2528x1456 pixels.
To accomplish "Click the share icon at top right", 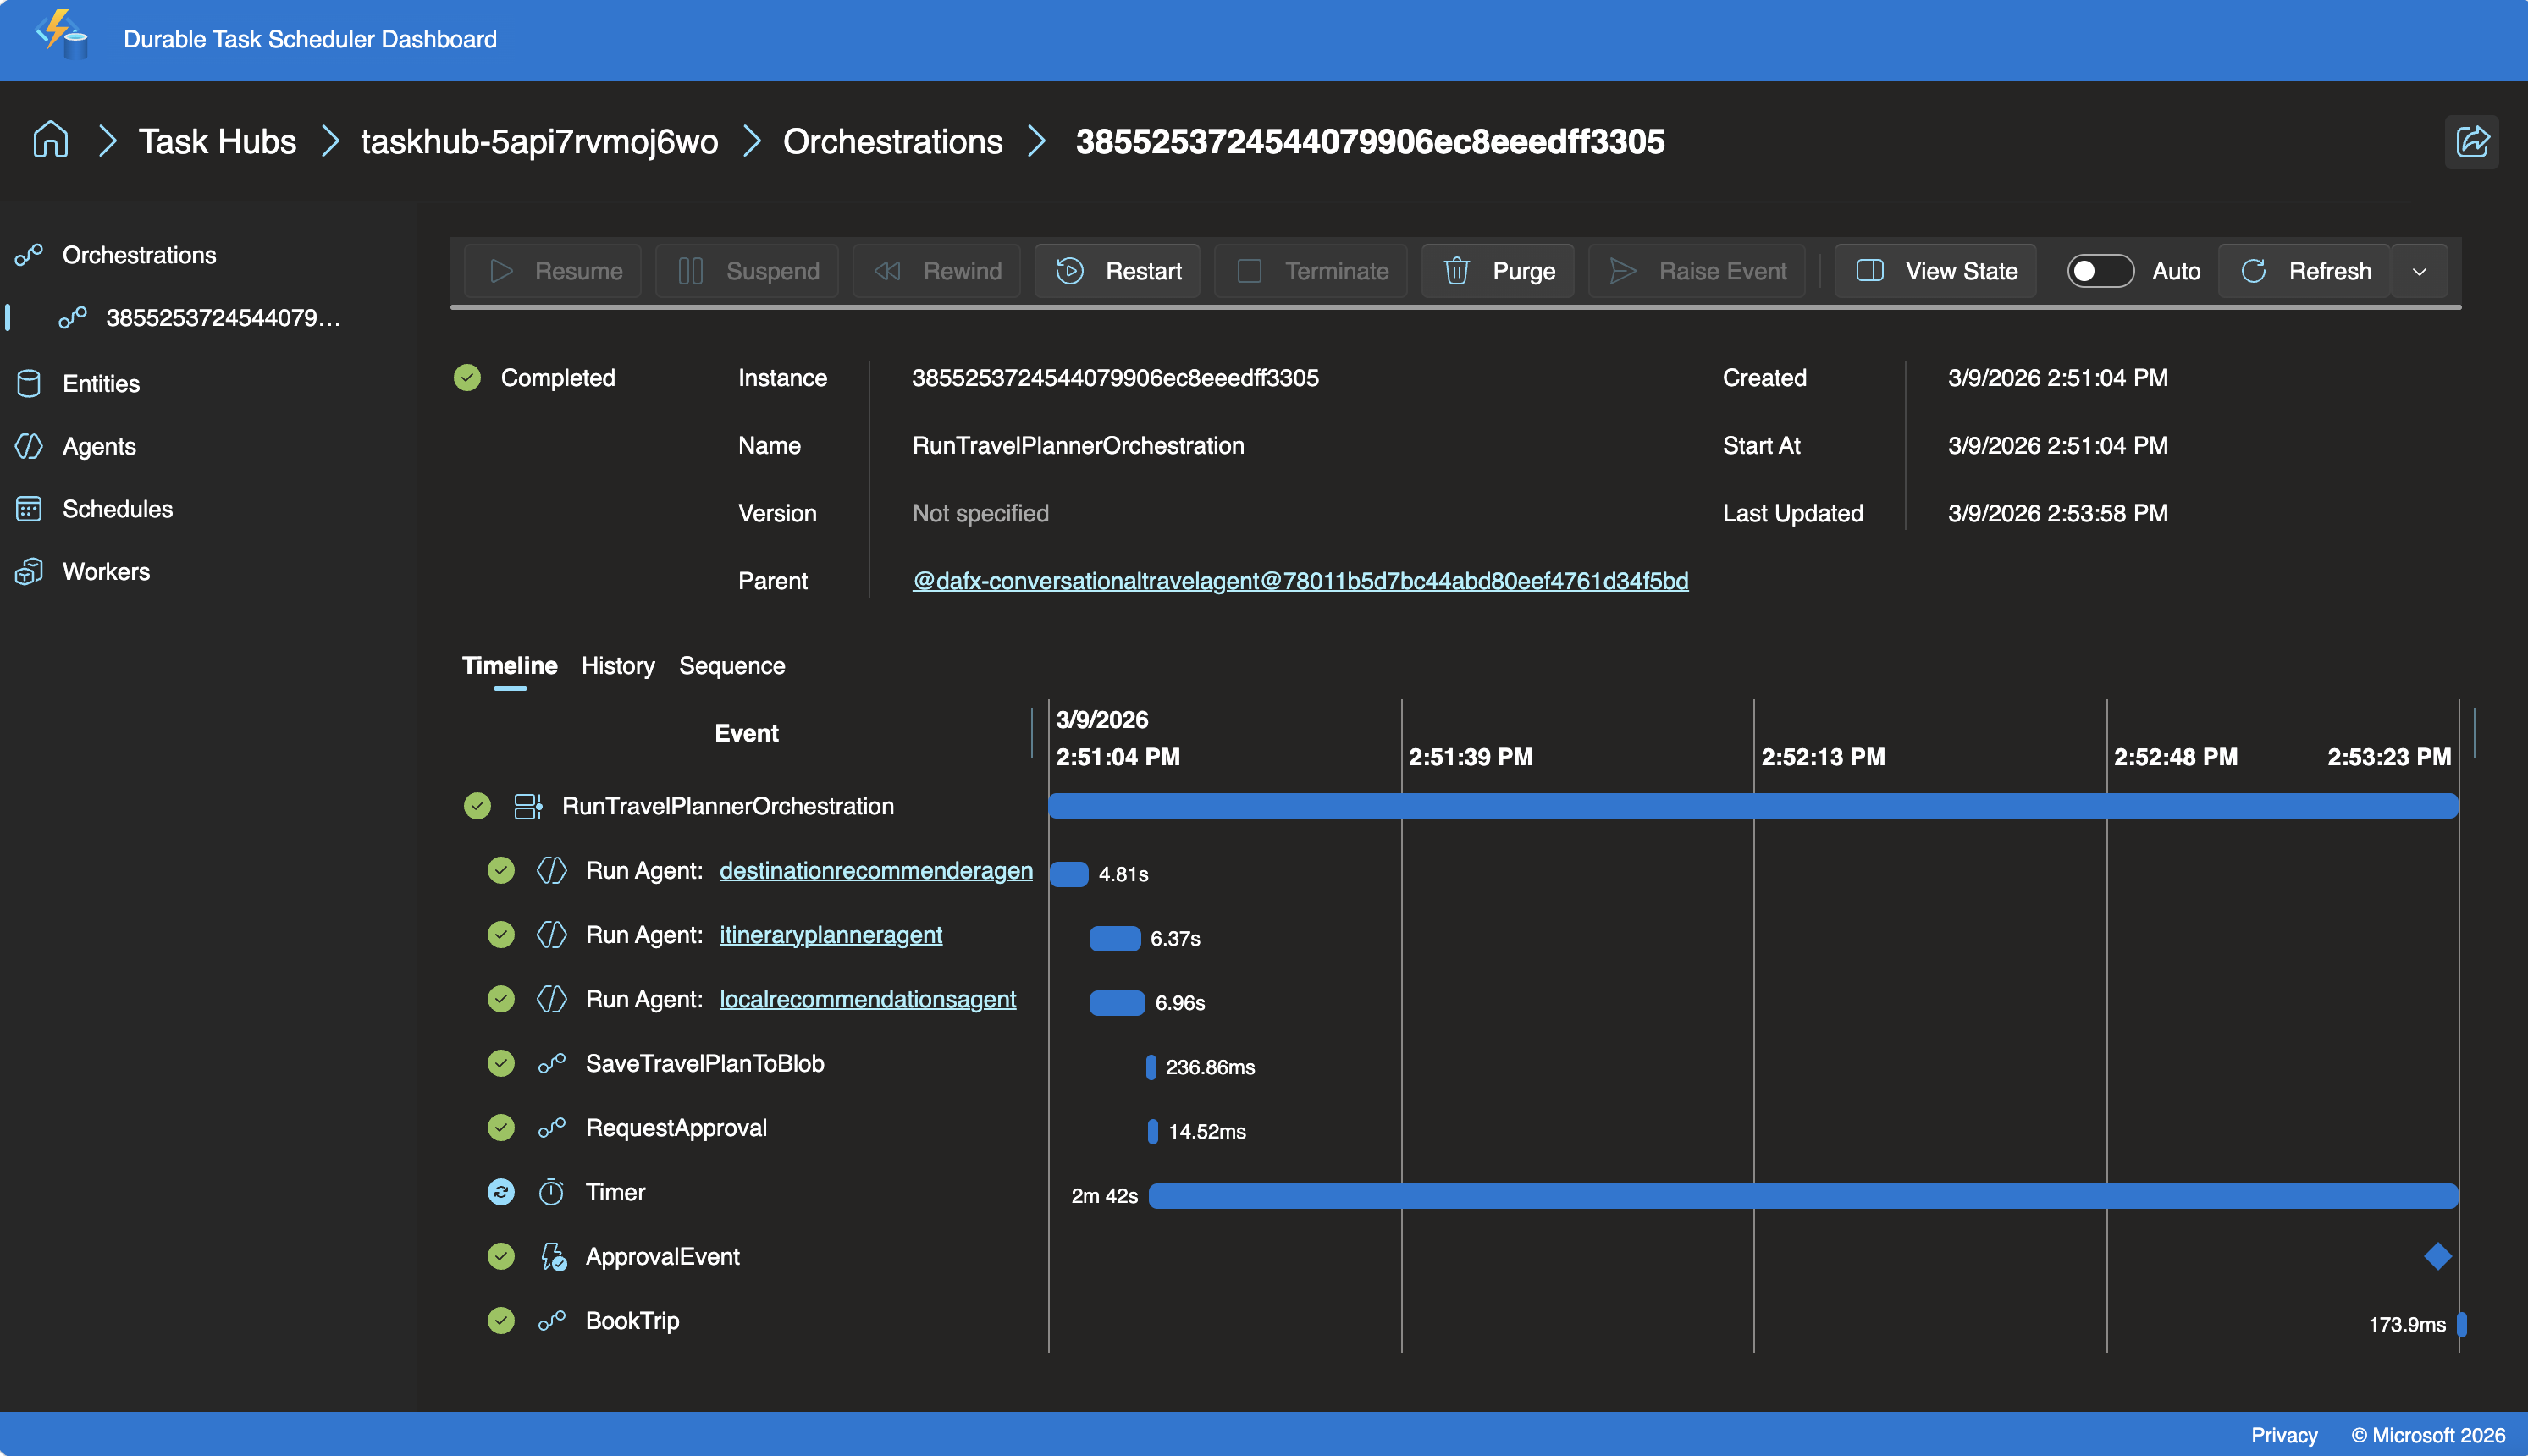I will 2471,141.
